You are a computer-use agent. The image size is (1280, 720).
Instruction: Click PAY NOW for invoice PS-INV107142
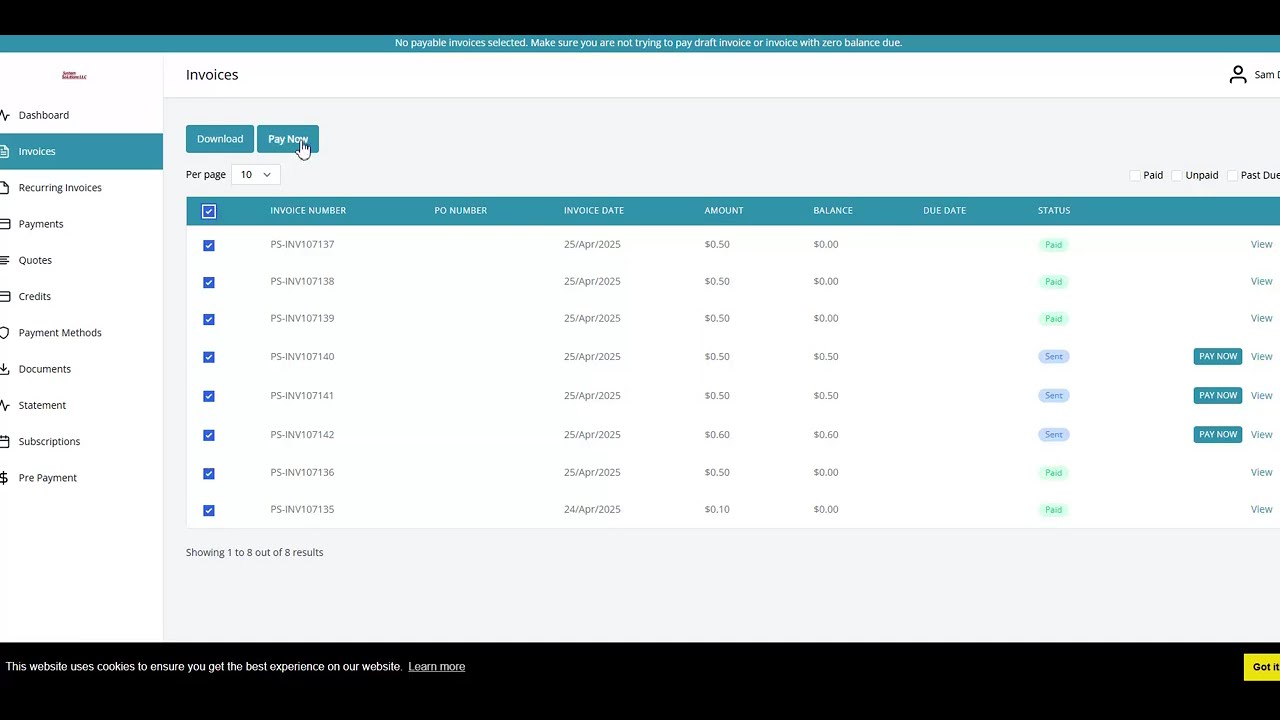click(x=1217, y=434)
